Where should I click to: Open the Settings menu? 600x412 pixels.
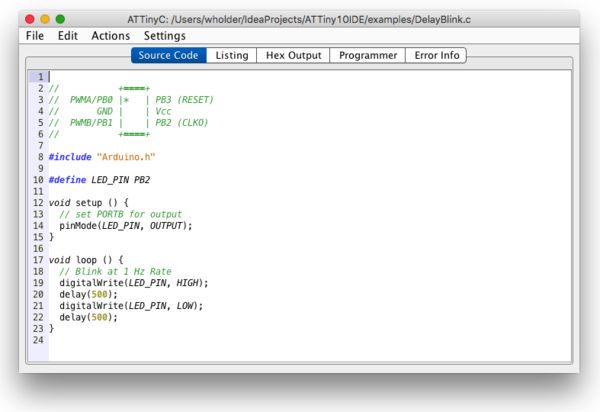coord(164,35)
